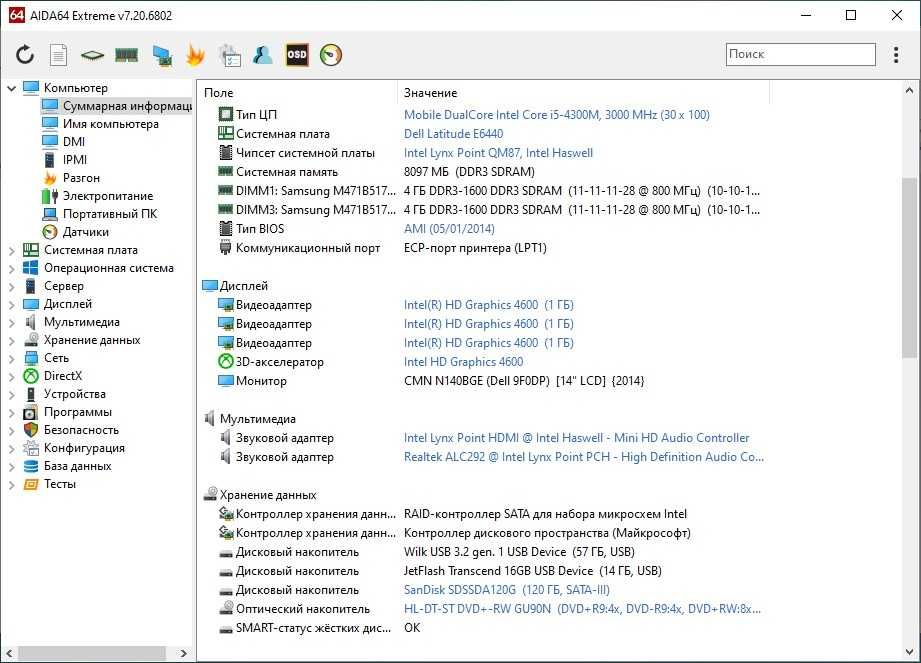The height and width of the screenshot is (663, 921).
Task: Launch the flame stability test icon
Action: 195,55
